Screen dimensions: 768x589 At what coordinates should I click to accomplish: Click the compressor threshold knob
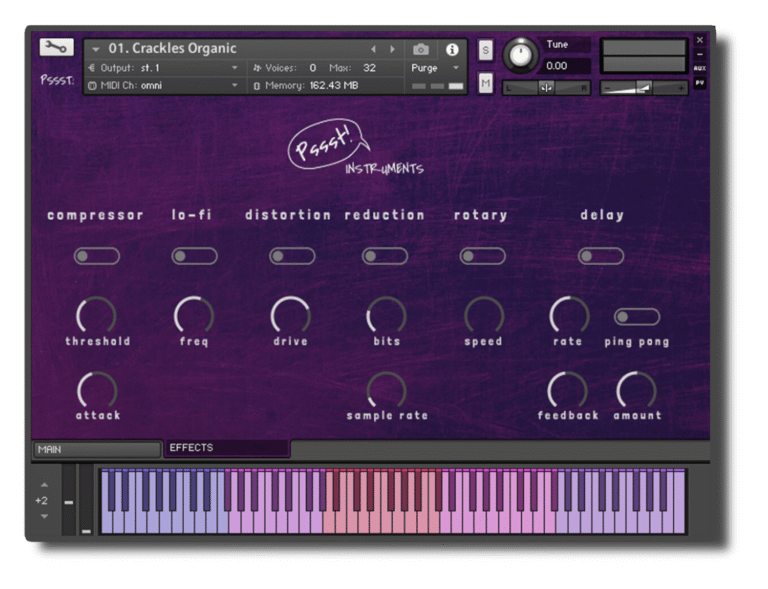point(96,315)
